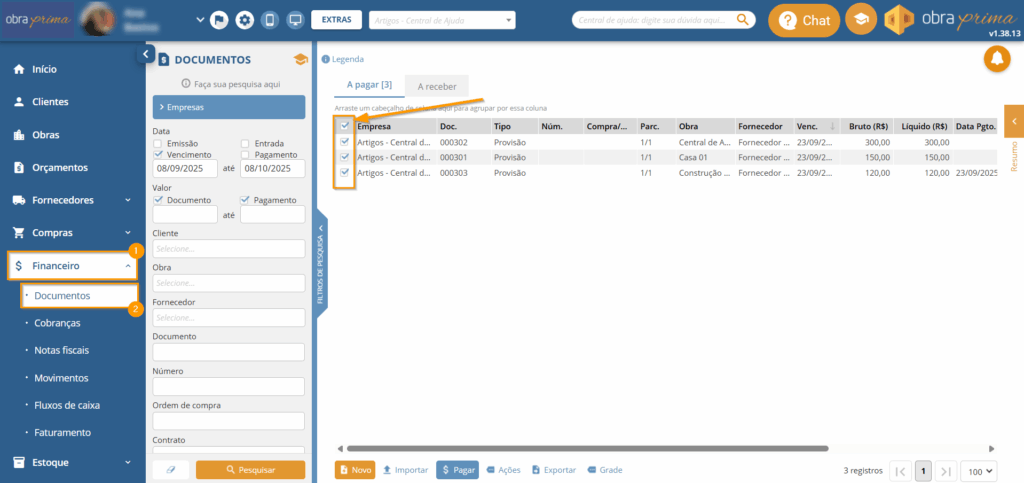This screenshot has height=483, width=1024.
Task: Open Cobranças in the Financeiro menu
Action: 57,324
